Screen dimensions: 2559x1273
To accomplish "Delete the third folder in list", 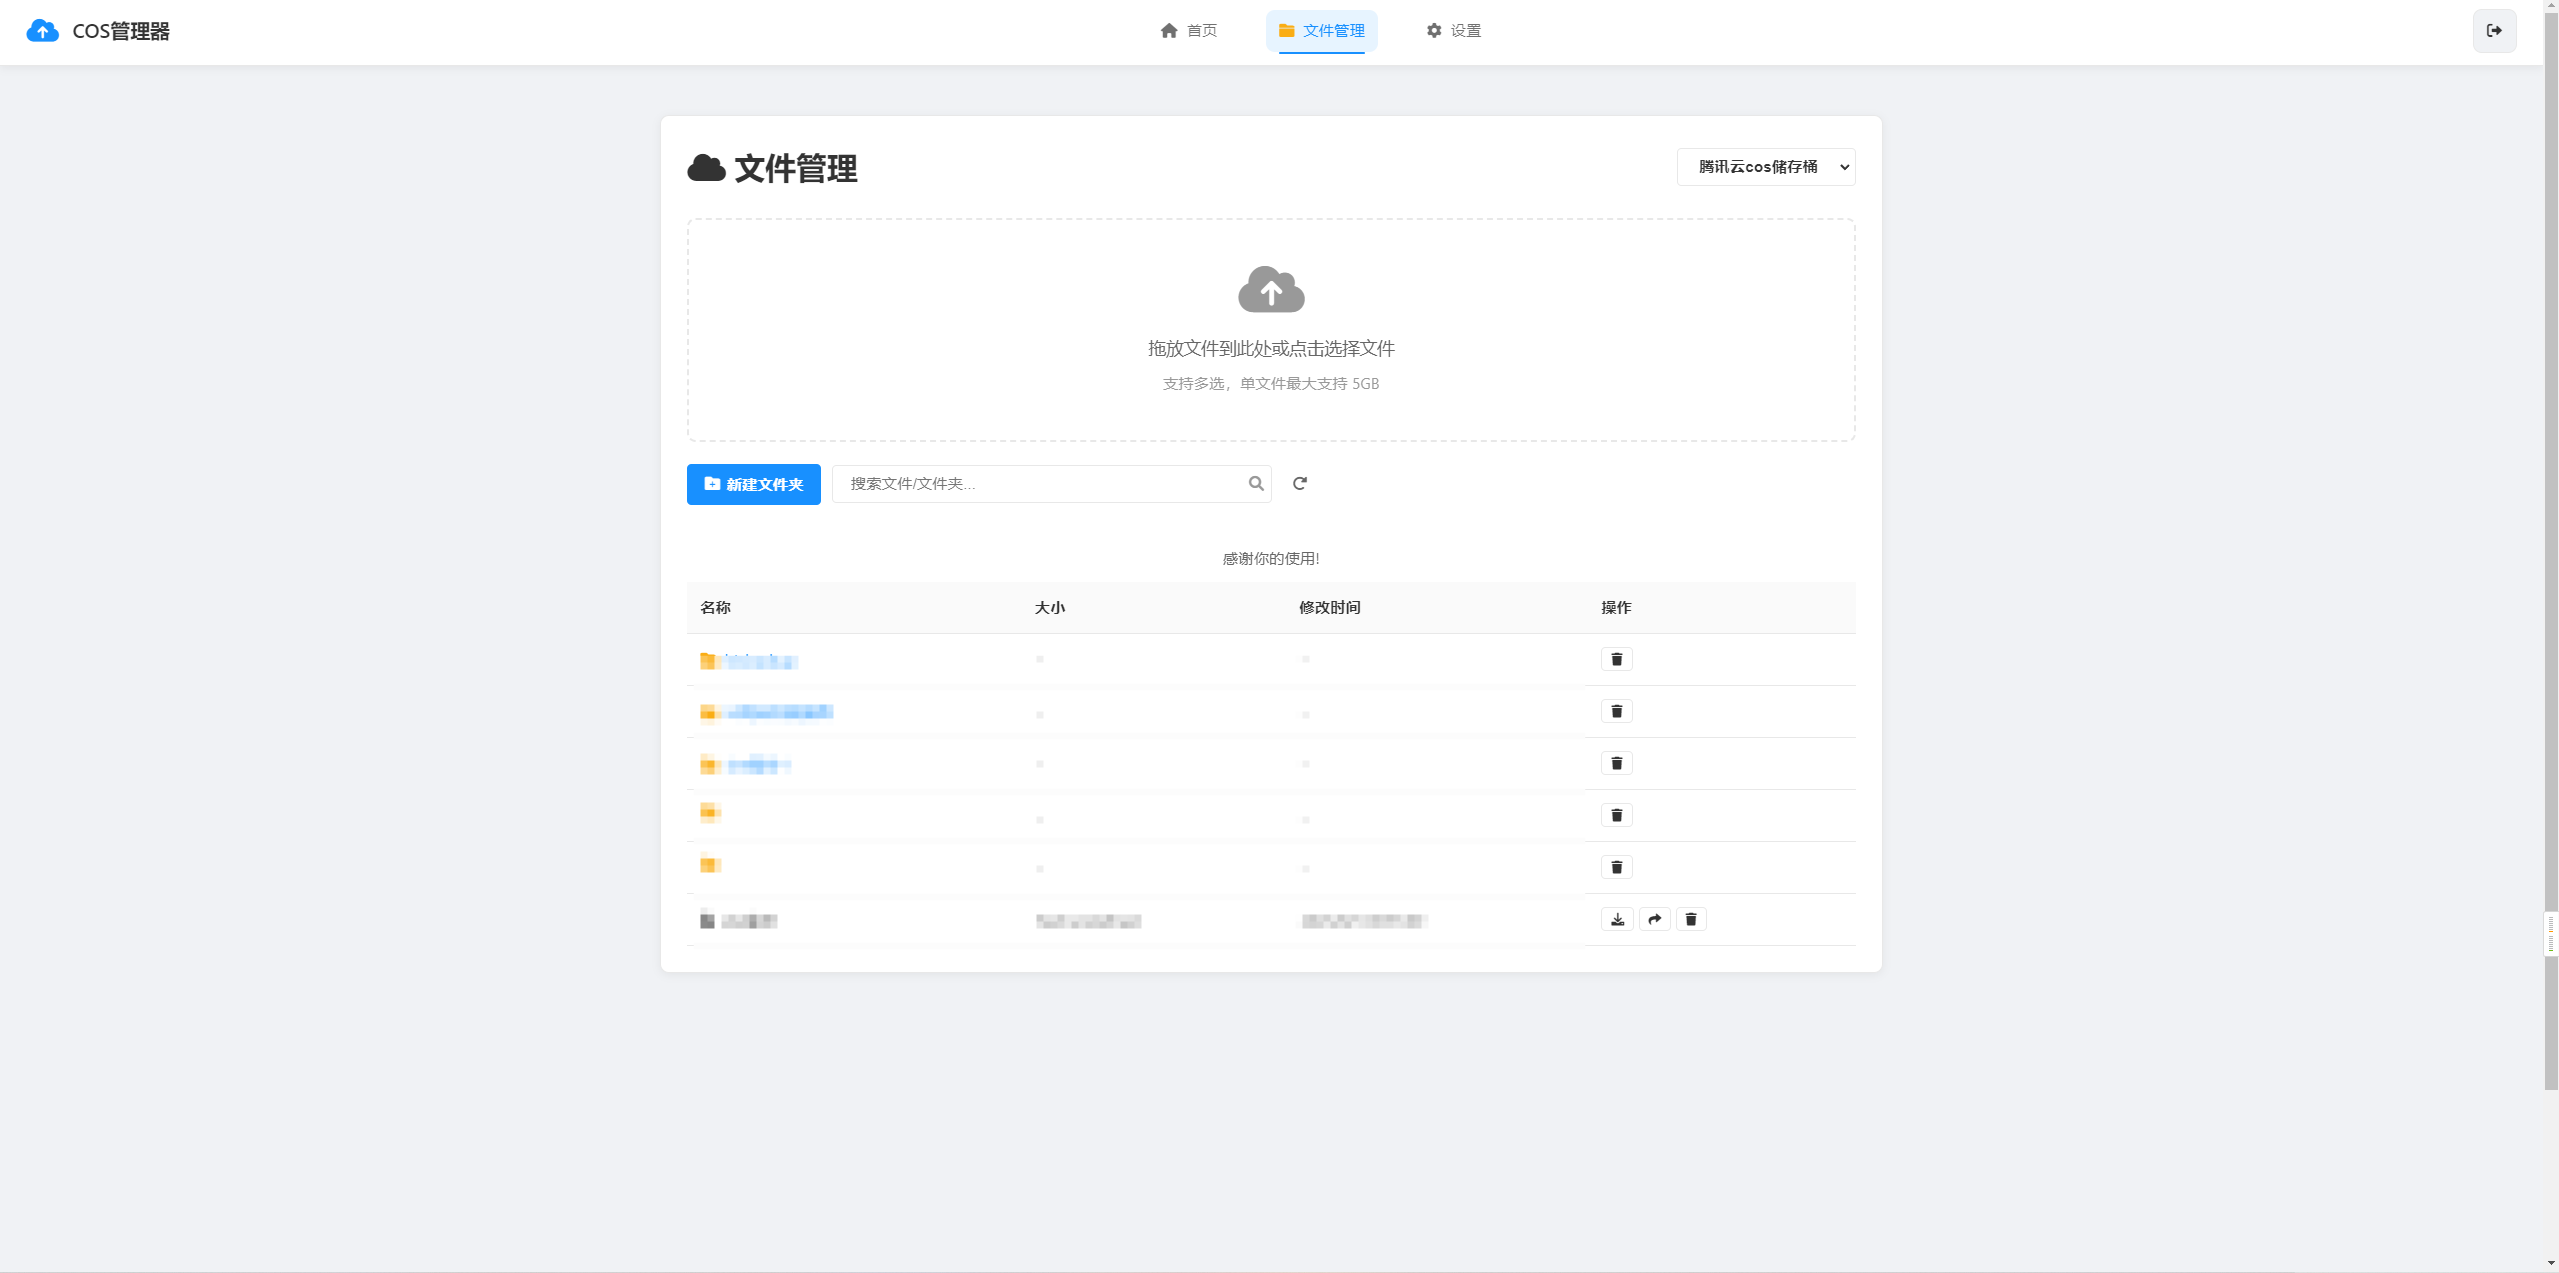I will point(1616,763).
